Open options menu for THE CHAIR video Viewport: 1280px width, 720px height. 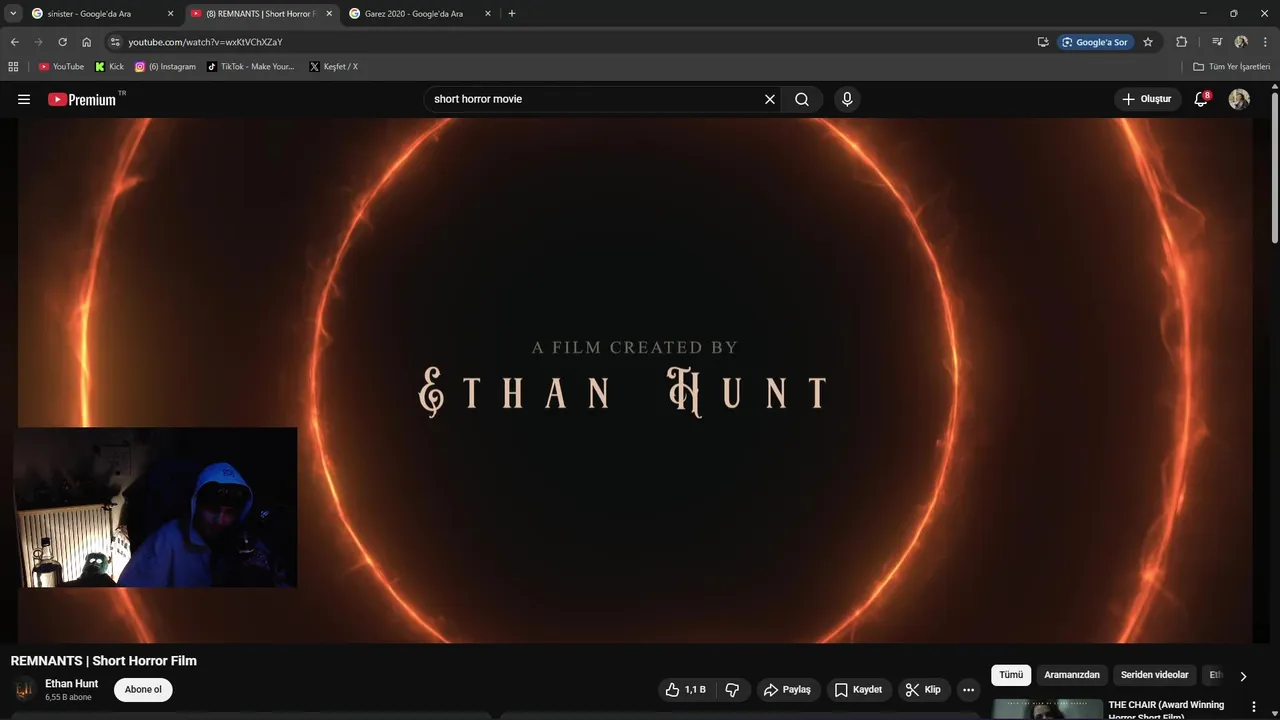coord(1253,706)
